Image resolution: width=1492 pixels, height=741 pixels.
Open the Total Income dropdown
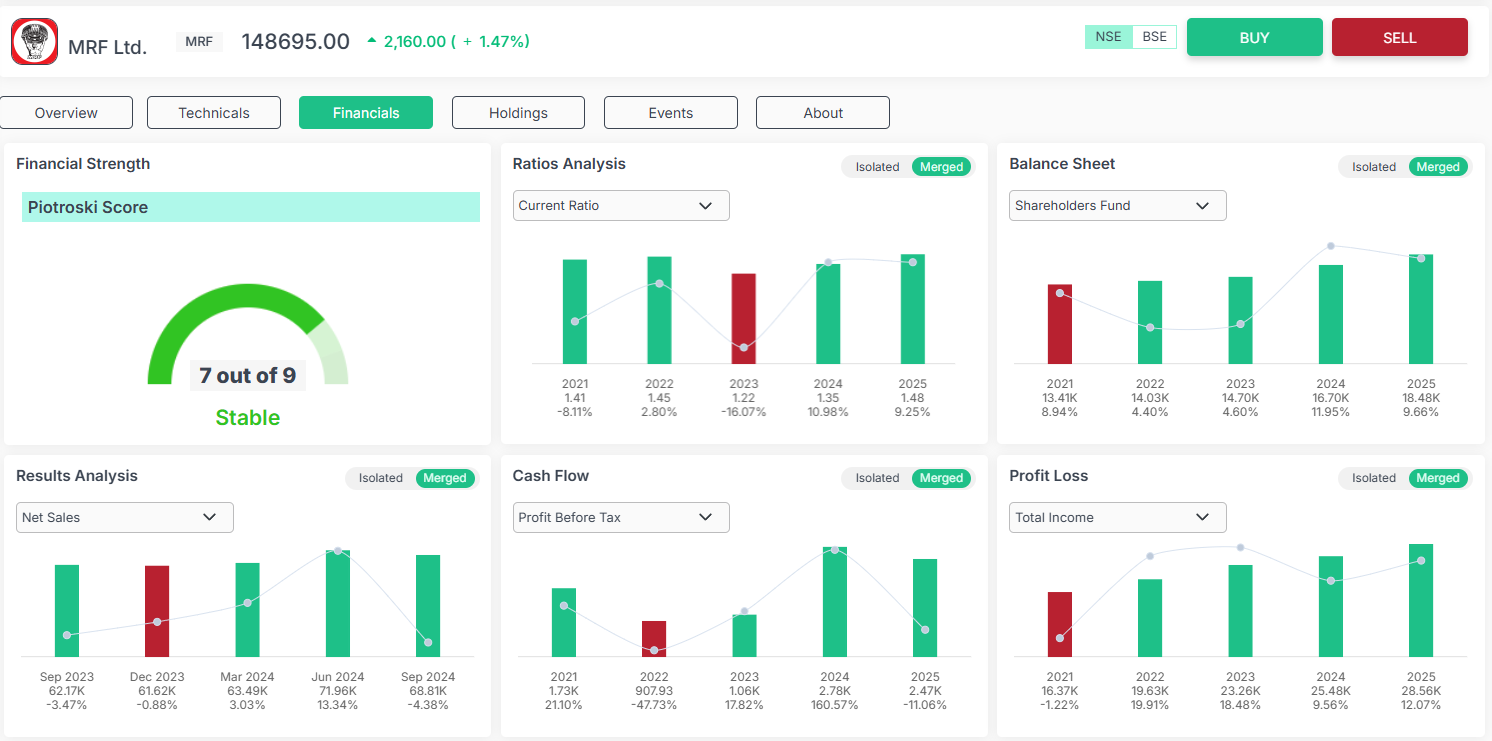1118,517
